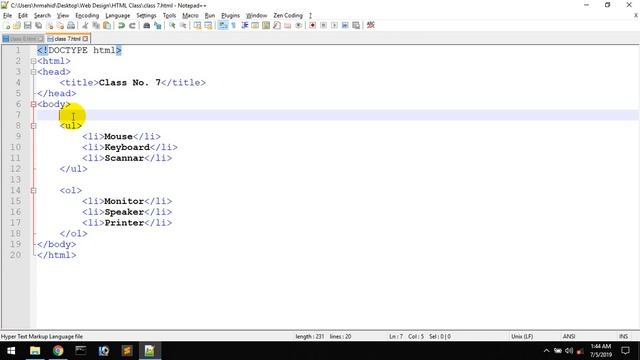640x360 pixels.
Task: Open the View menu
Action: point(62,16)
